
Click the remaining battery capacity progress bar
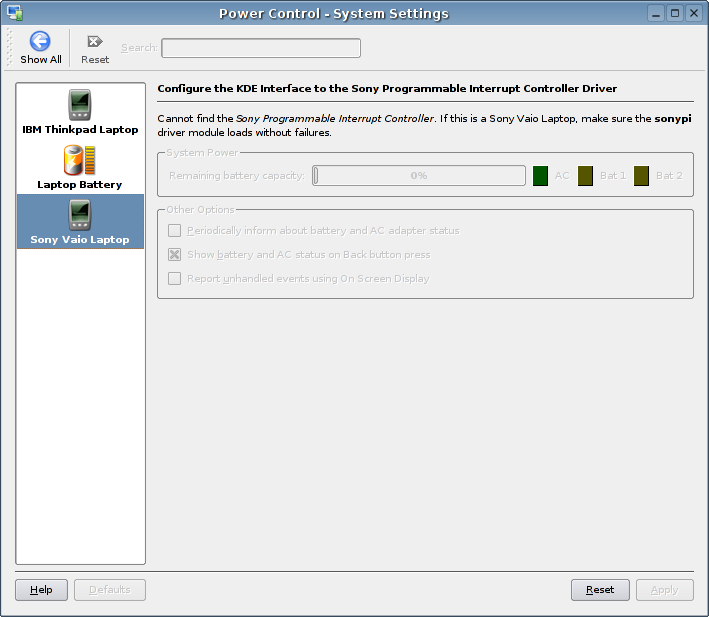click(x=419, y=175)
